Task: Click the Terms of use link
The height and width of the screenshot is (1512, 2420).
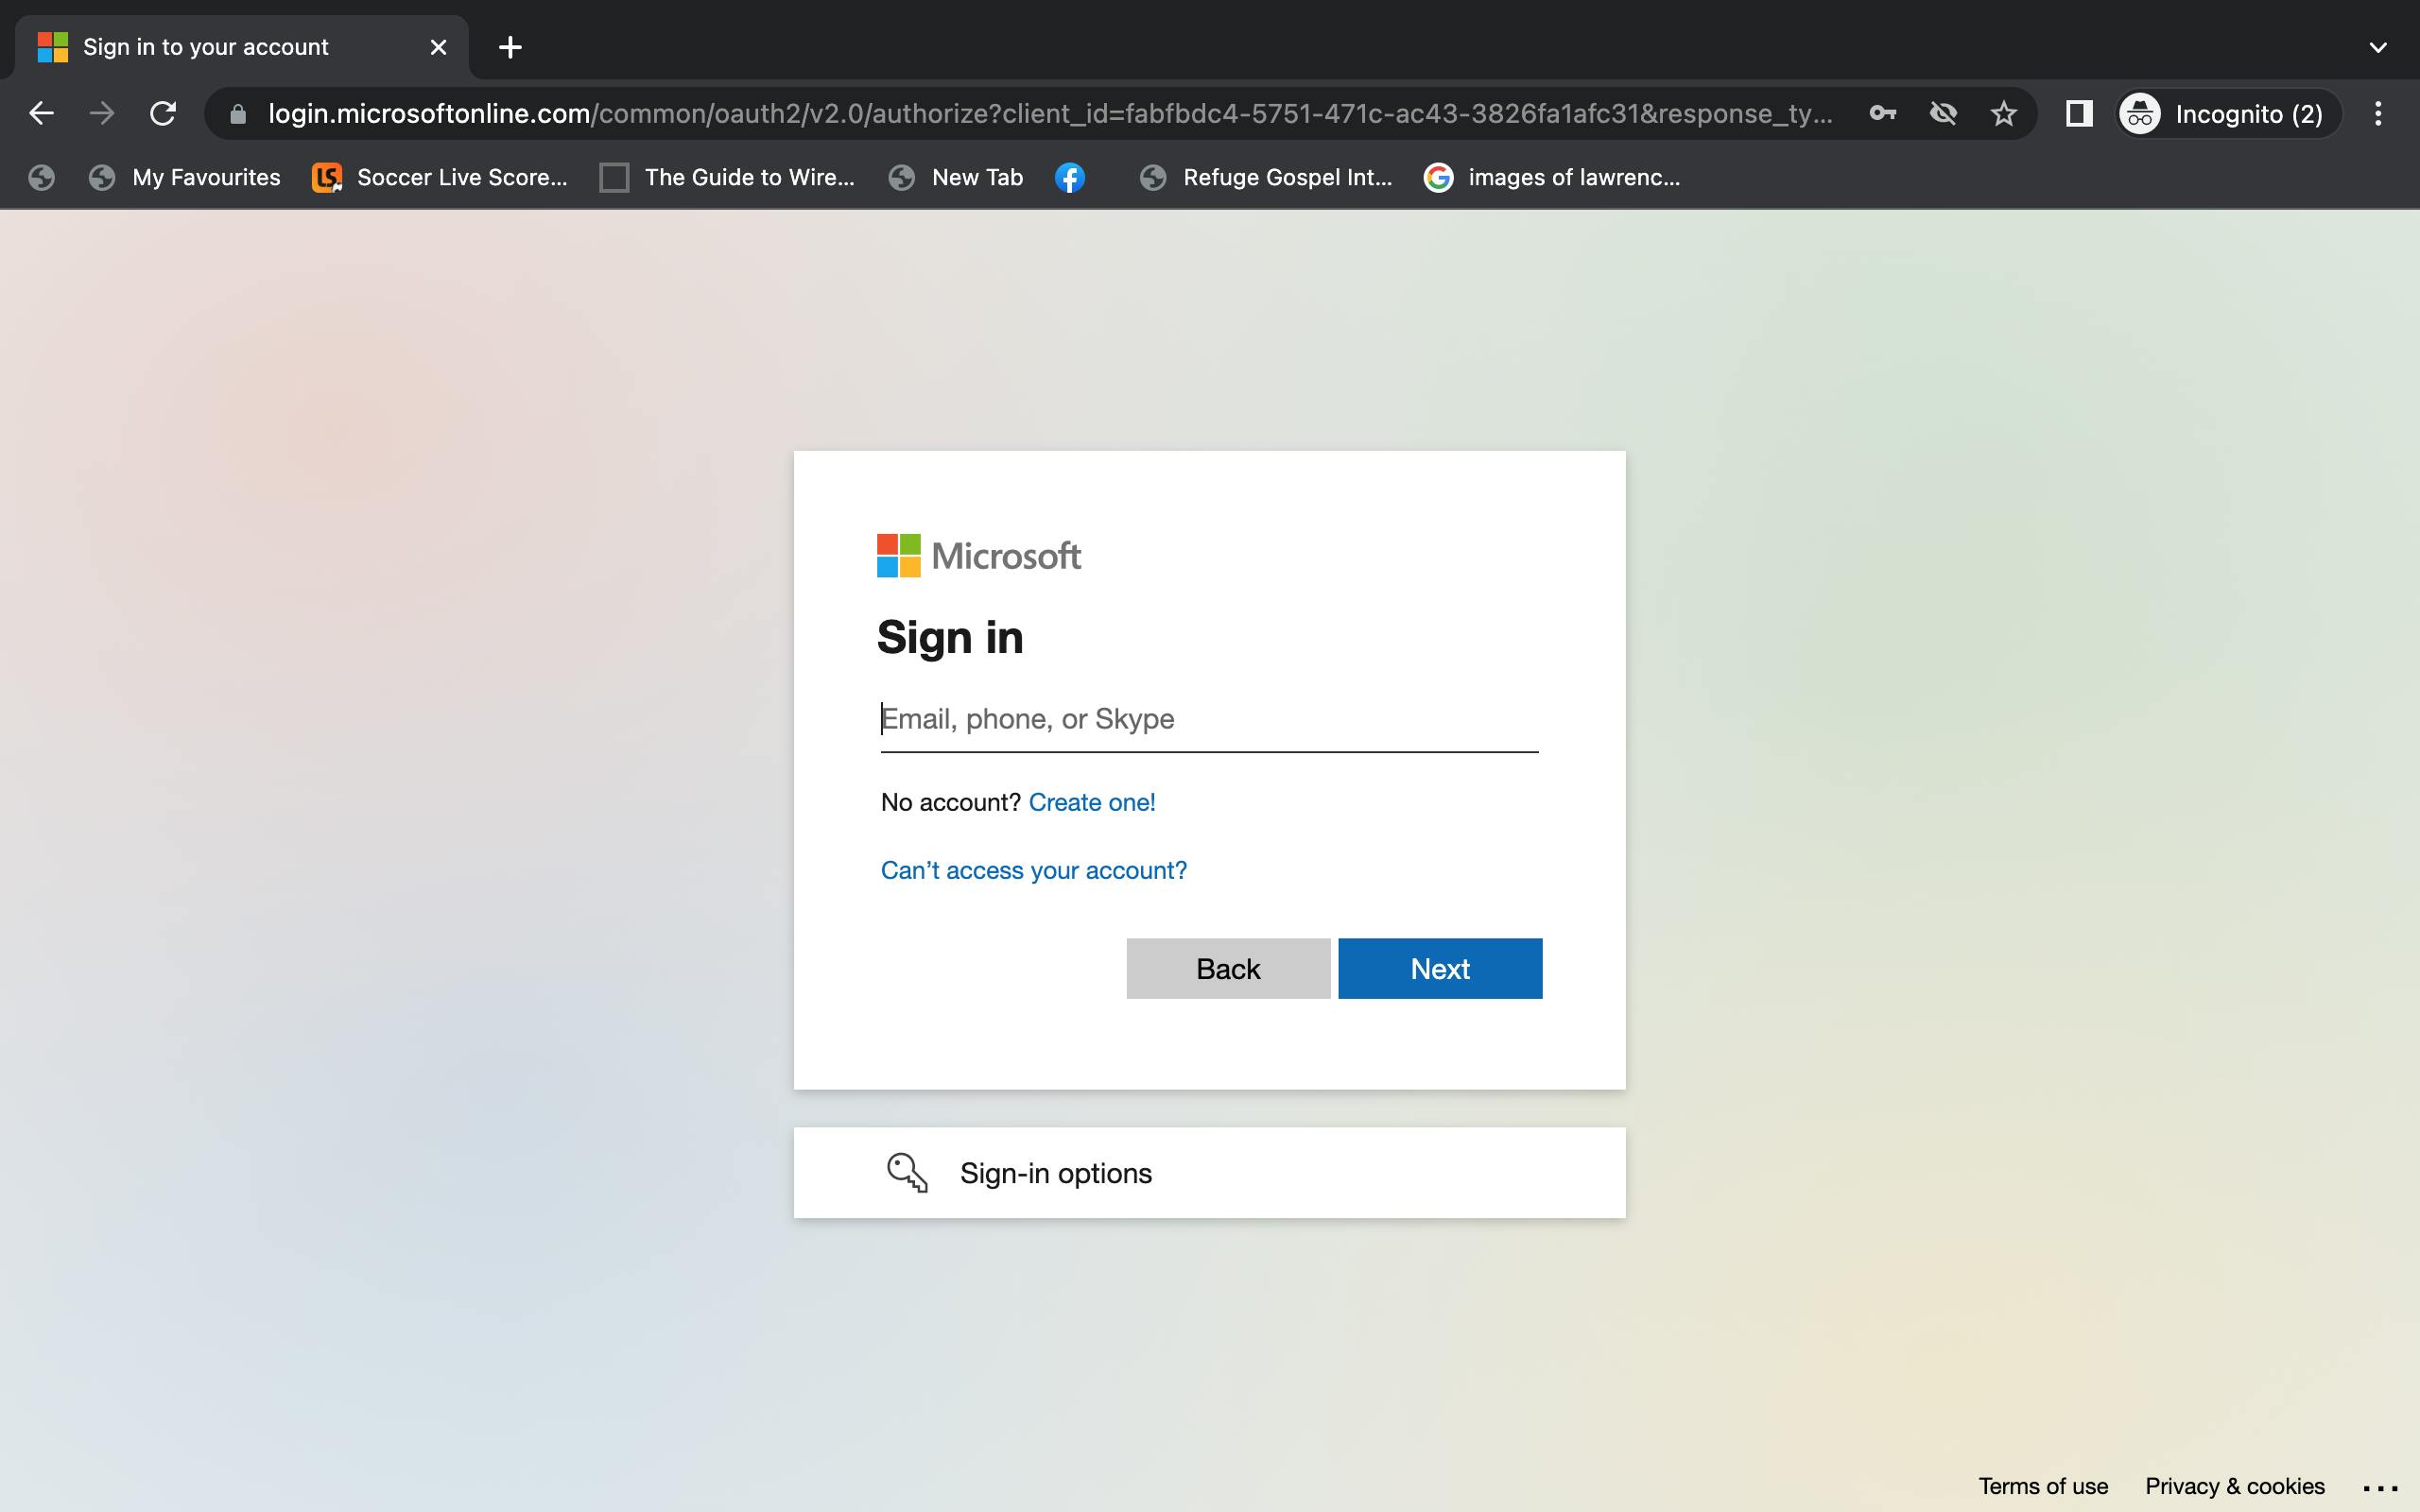Action: click(x=2044, y=1486)
